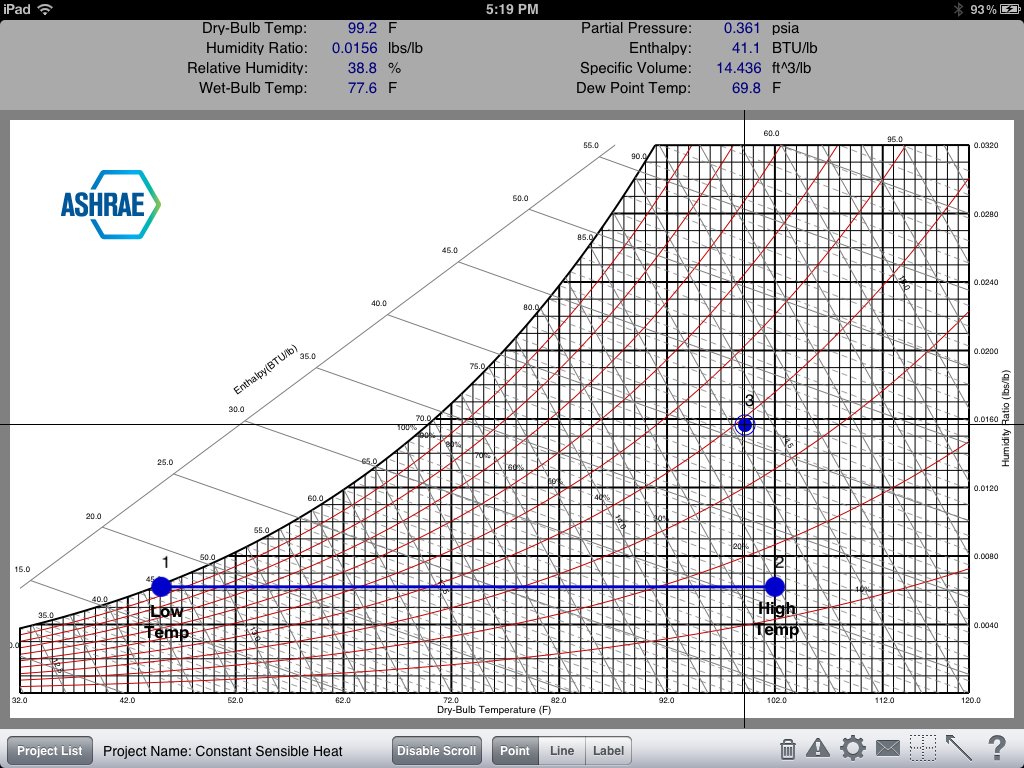Tap the Humidity Ratio (lbs/lb) axis label
Viewport: 1024px width, 768px height.
pos(1006,419)
